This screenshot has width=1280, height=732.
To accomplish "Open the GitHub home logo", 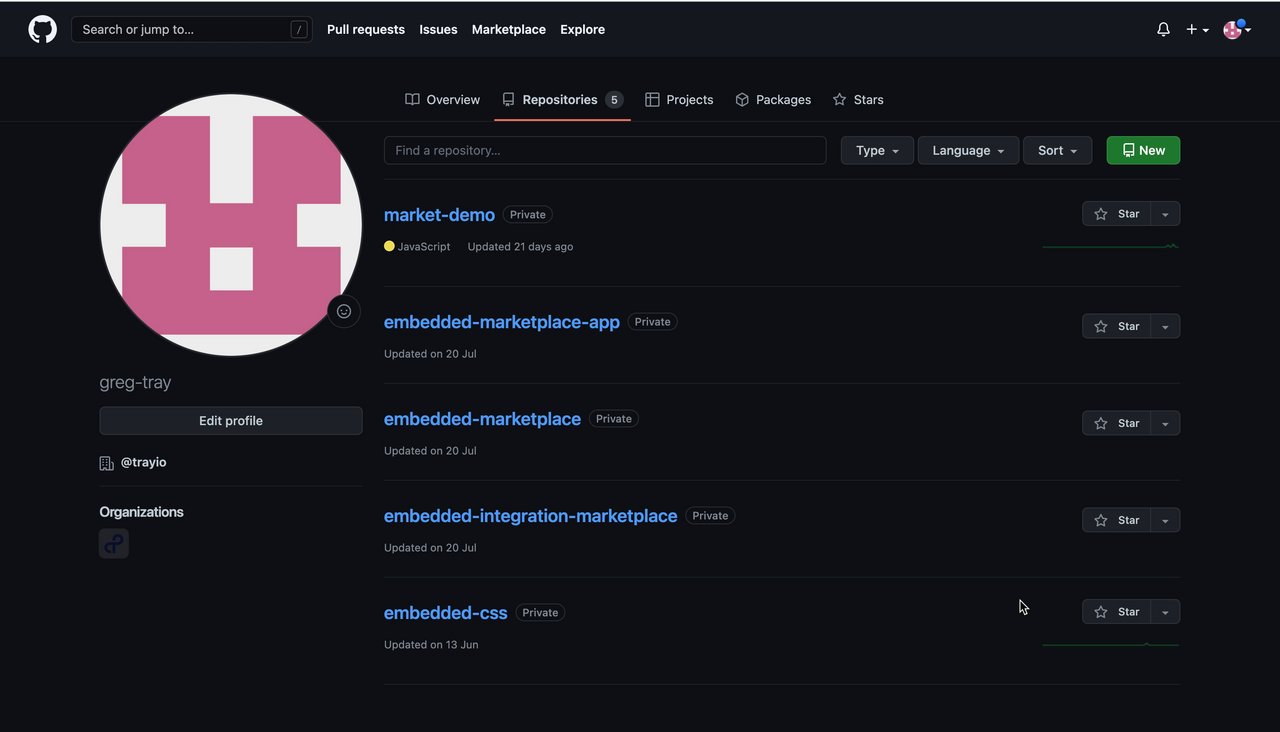I will [x=43, y=29].
